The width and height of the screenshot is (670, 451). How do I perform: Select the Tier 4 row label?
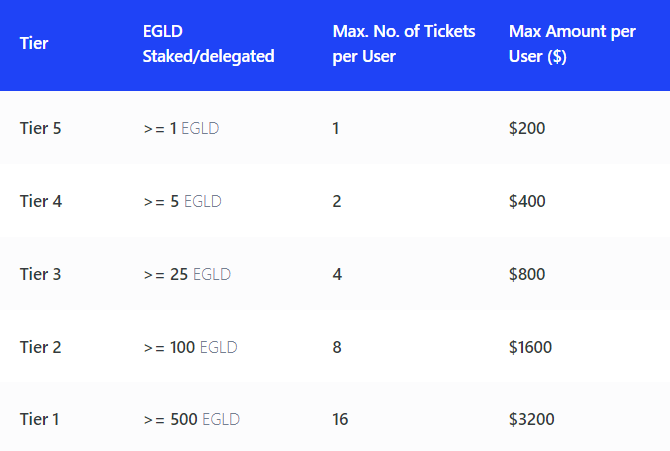coord(41,201)
